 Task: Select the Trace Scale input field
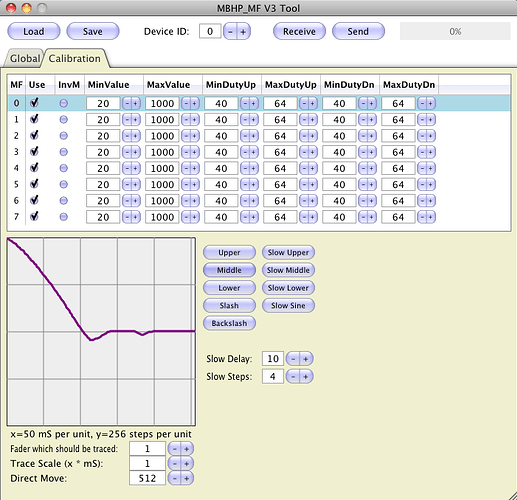(x=147, y=464)
